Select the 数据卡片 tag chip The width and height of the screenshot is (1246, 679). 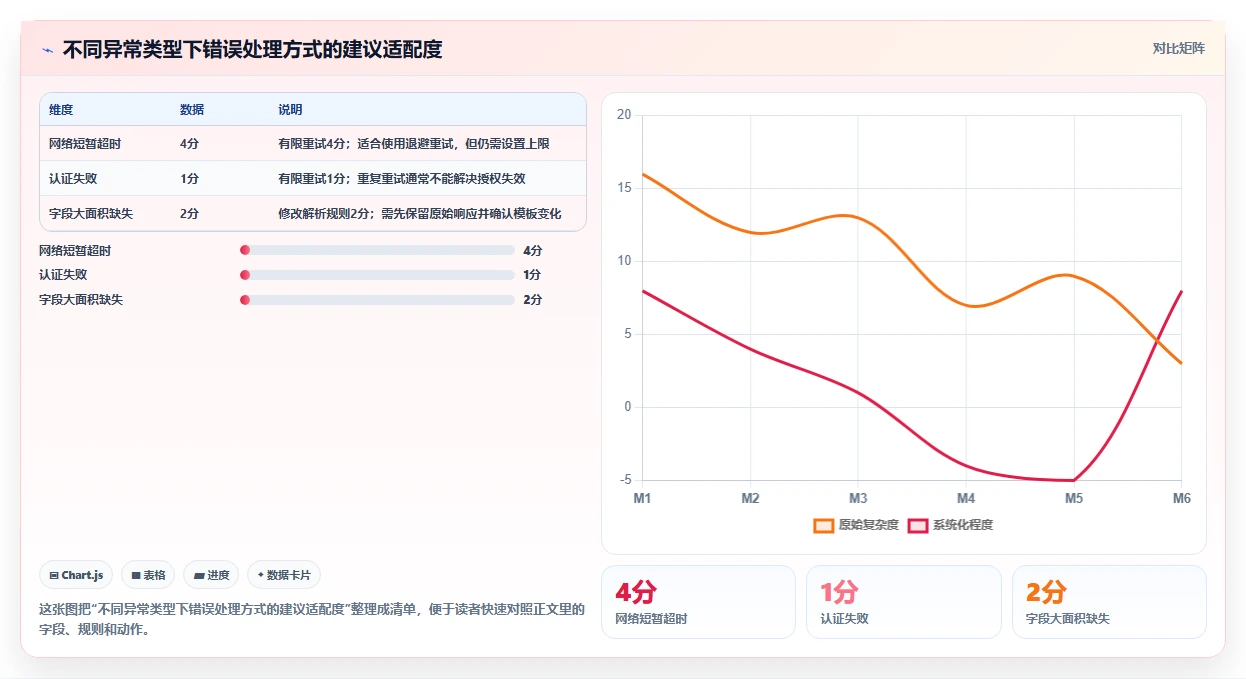284,575
